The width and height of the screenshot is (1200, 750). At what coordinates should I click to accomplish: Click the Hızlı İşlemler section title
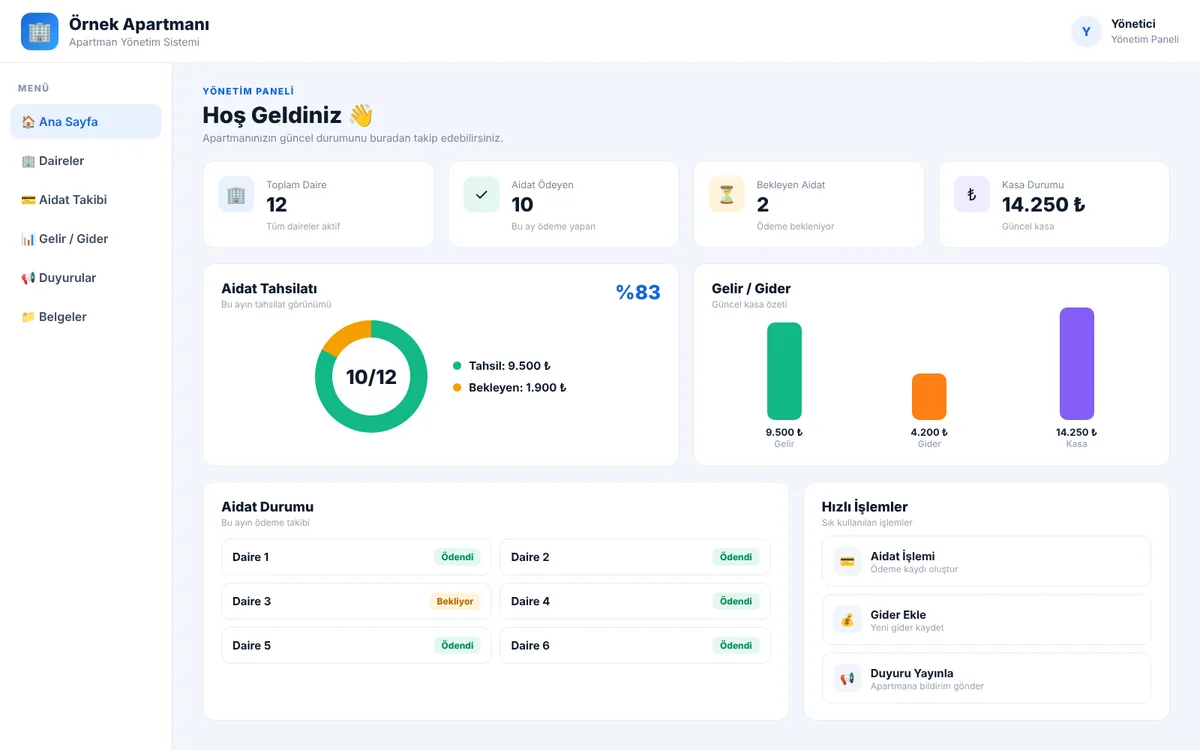865,507
